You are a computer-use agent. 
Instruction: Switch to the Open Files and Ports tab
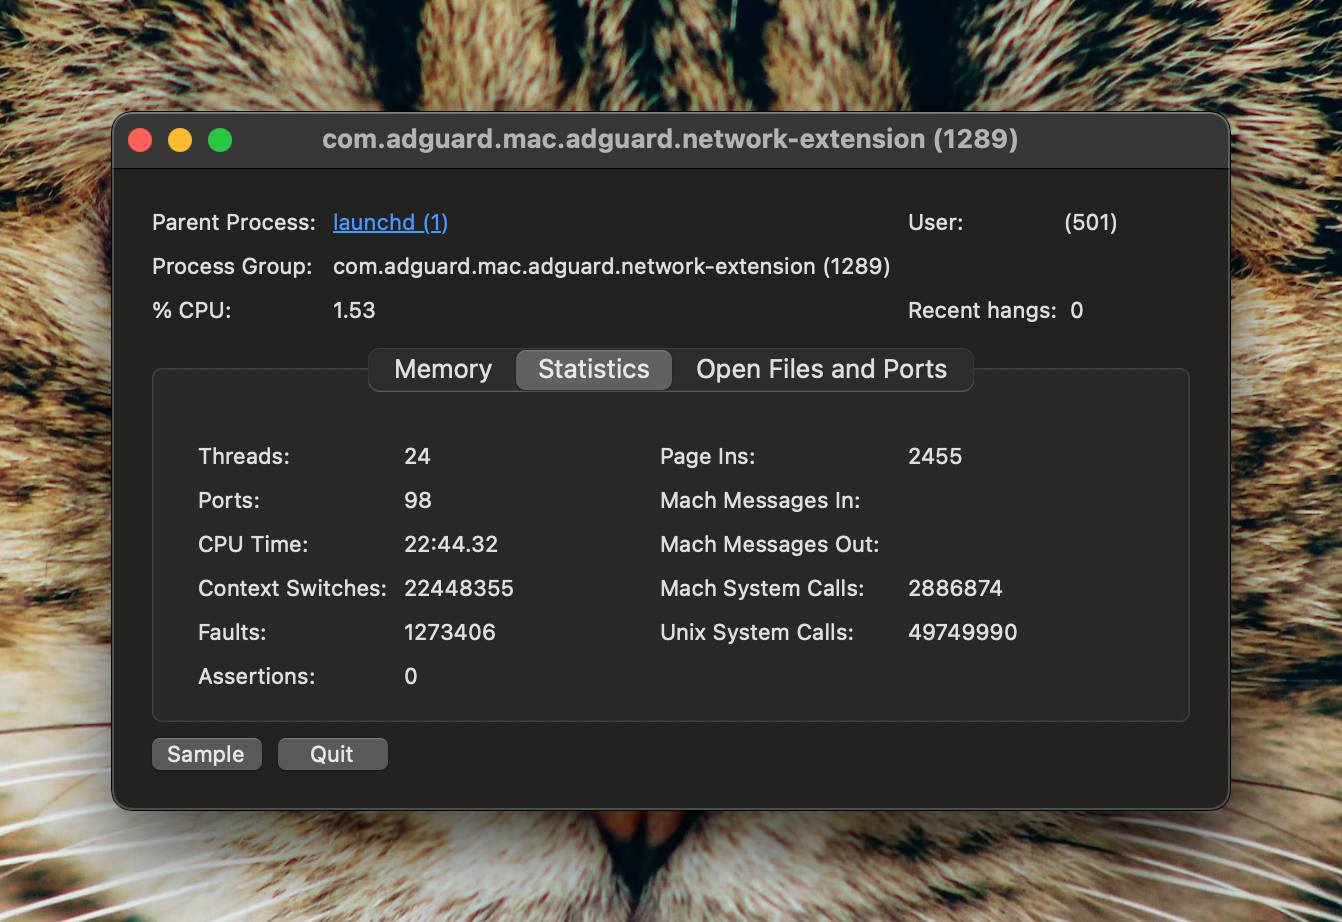(822, 369)
